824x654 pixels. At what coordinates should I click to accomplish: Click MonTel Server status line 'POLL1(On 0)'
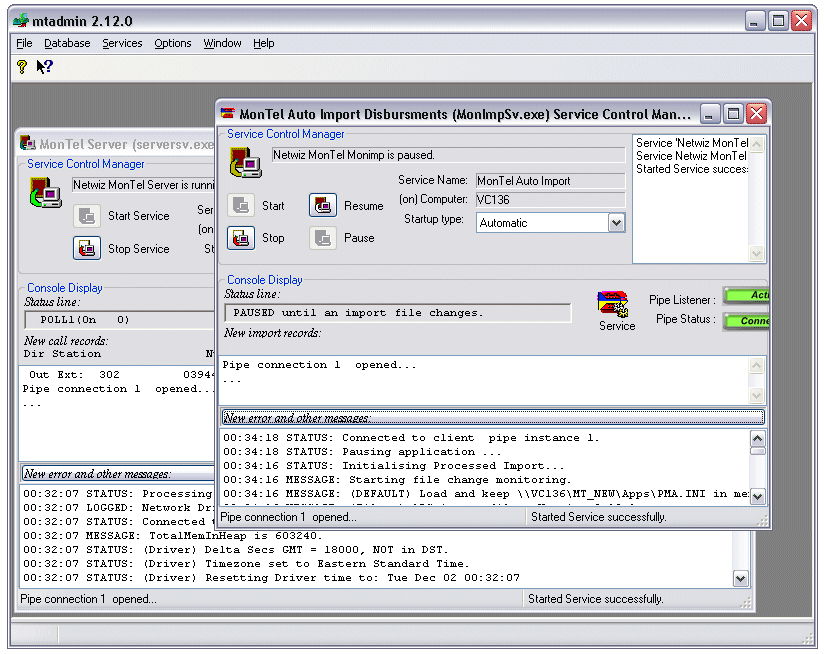pos(120,320)
